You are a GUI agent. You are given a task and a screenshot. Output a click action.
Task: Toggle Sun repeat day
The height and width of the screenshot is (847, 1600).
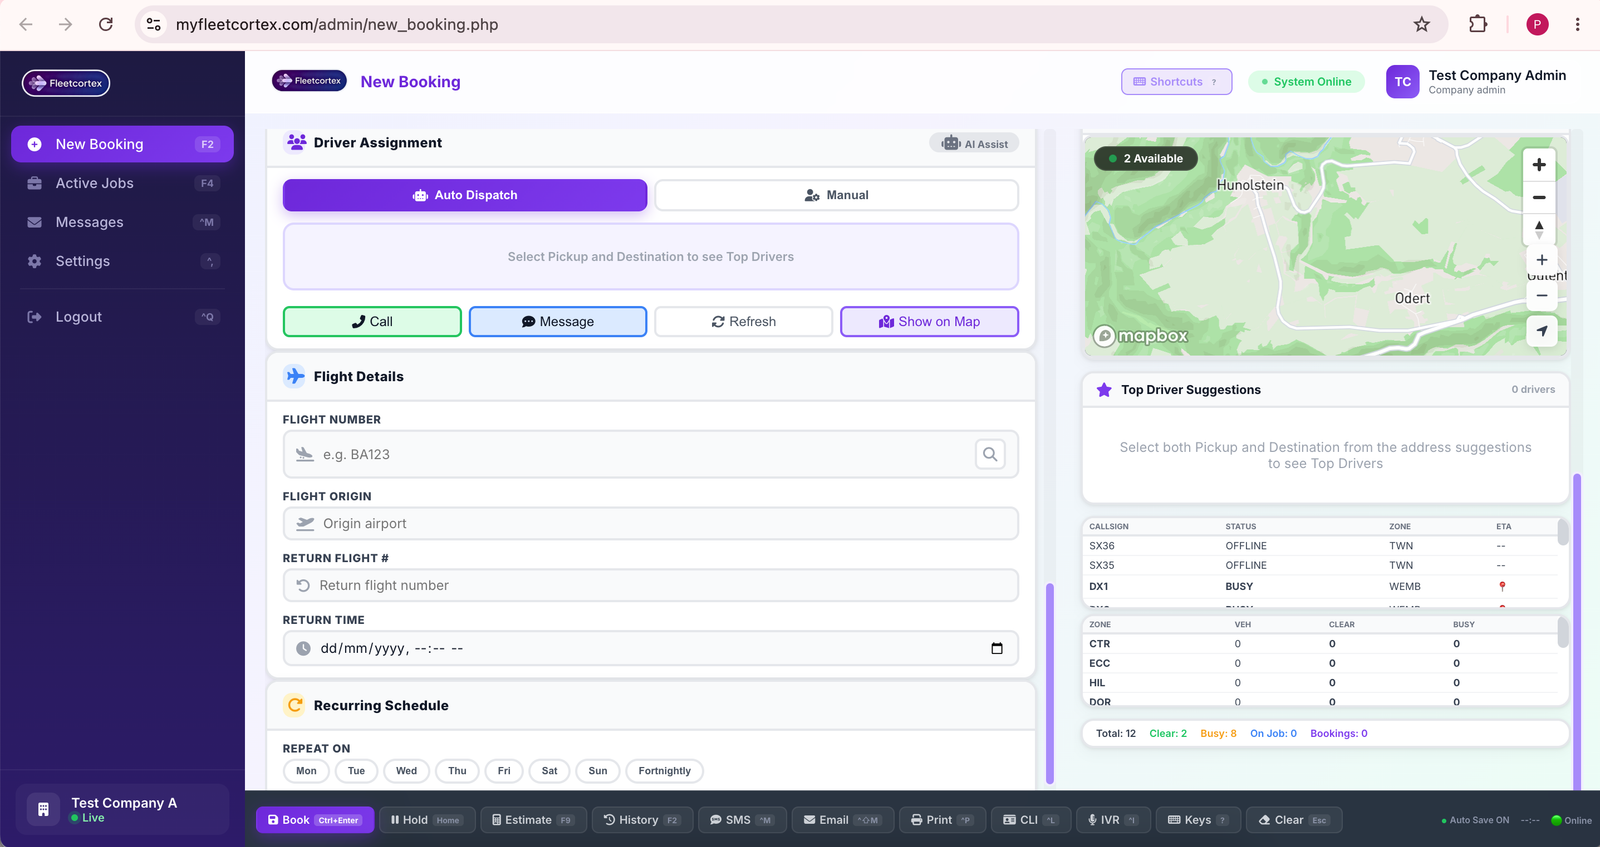[598, 771]
